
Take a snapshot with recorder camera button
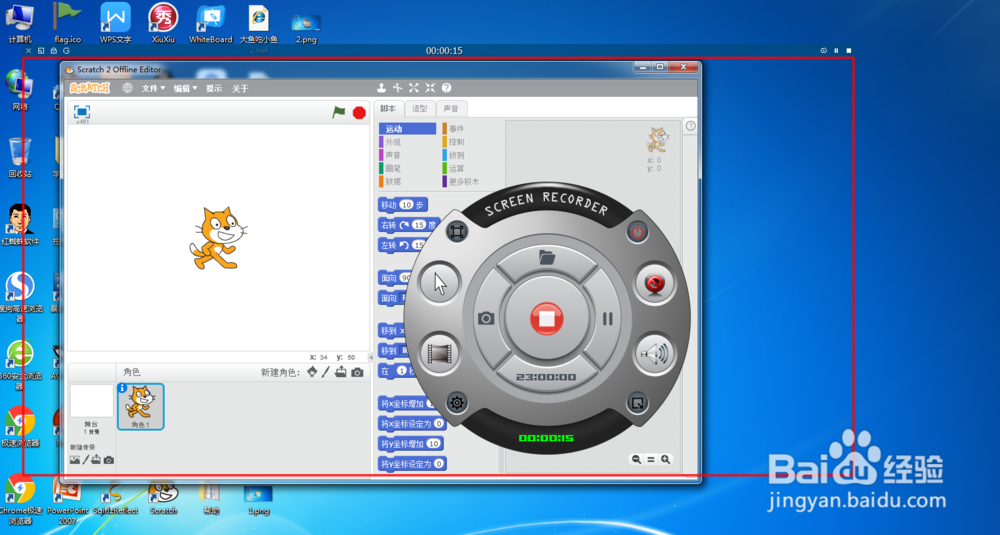(486, 318)
